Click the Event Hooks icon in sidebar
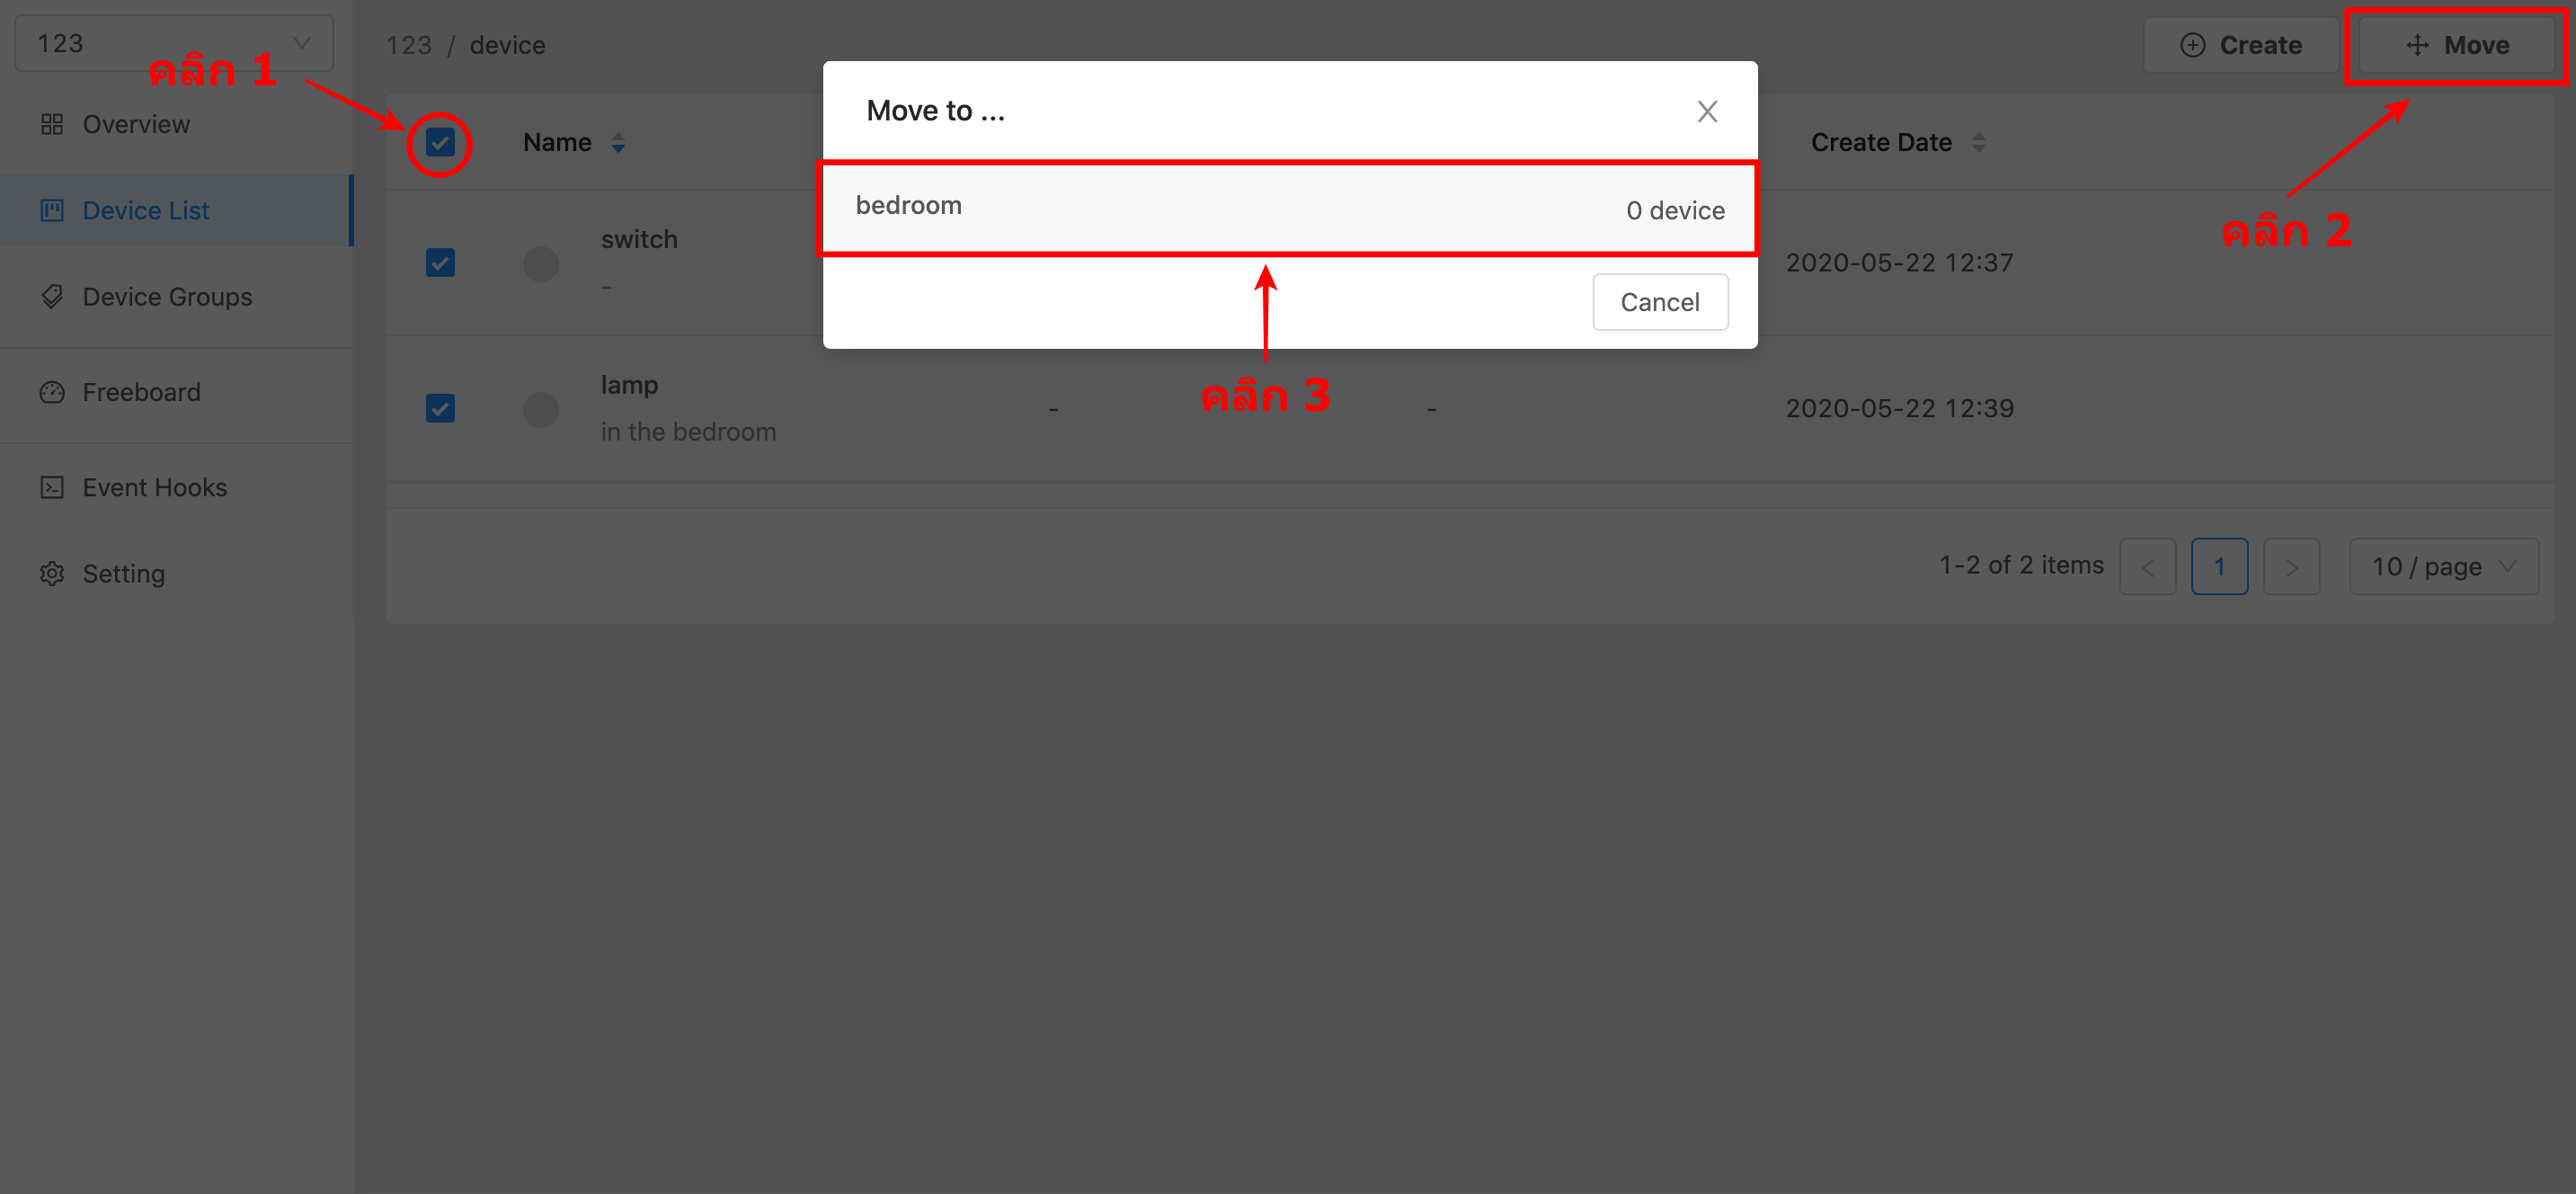The height and width of the screenshot is (1194, 2576). 51,486
